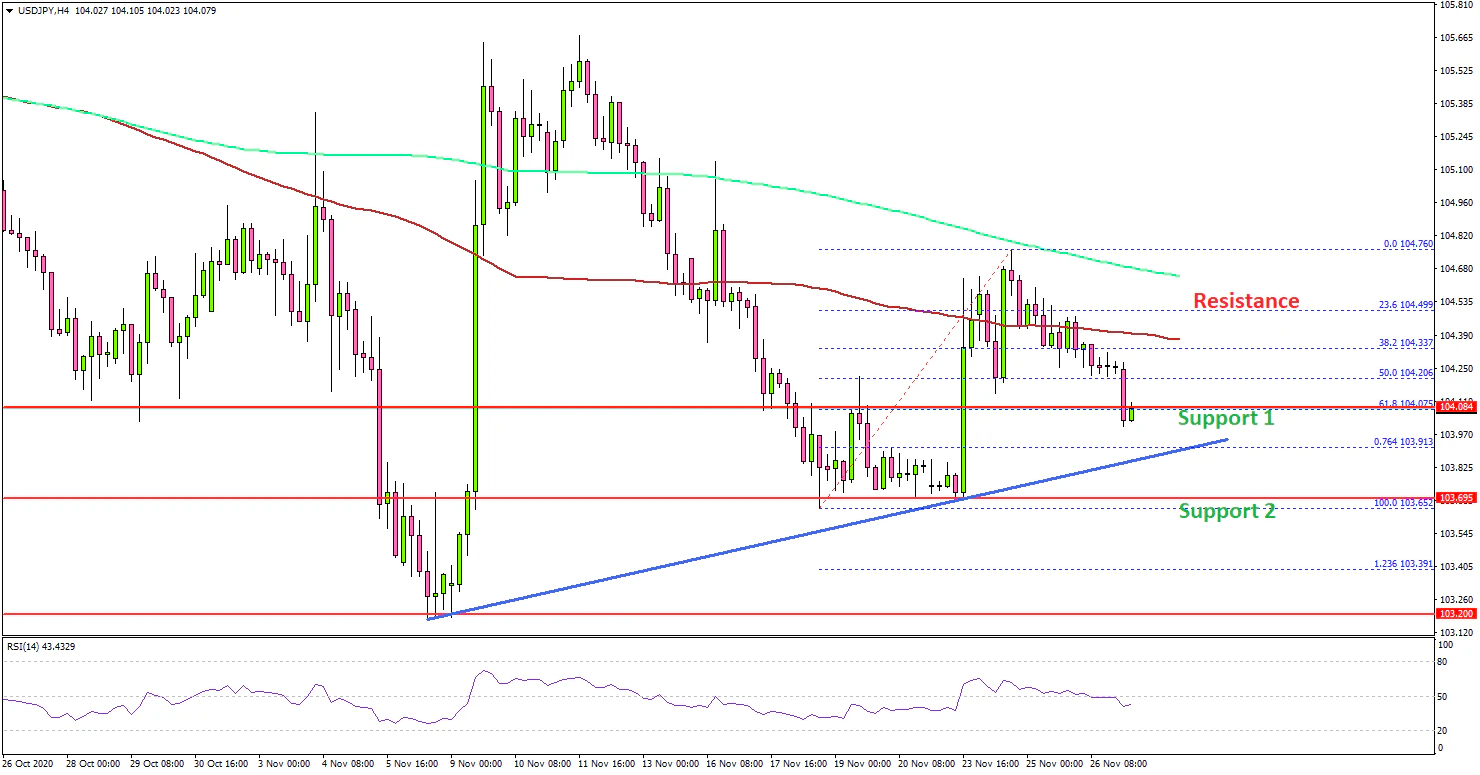Click the red 103.695 price tag
Screen dimensions: 1480x775
[x=1453, y=497]
